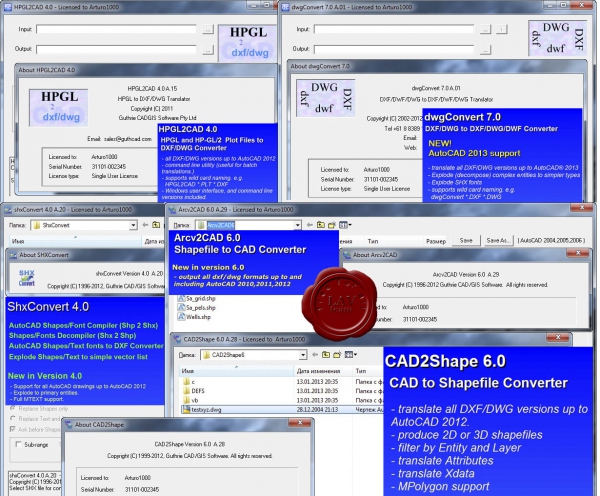
Task: Click AutoCAD 2004,2005,2006 format label in Arcv2CAD
Action: click(551, 241)
